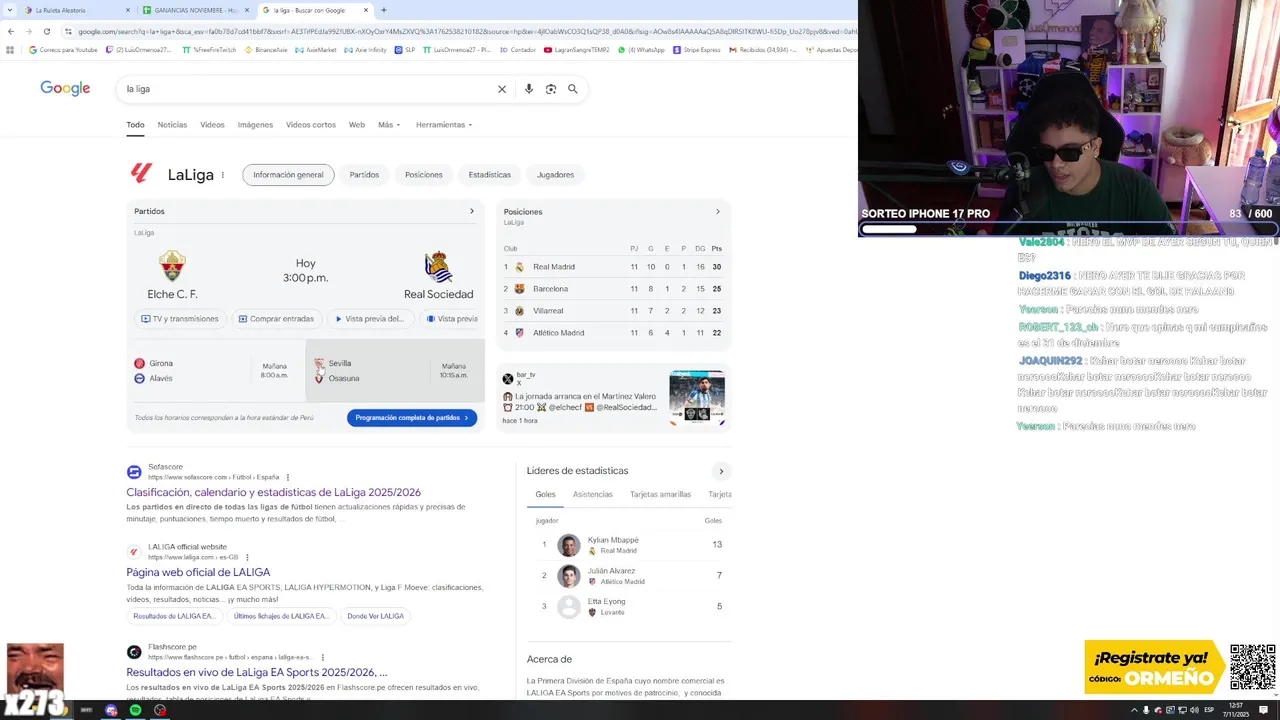Screen dimensions: 1280x720
Task: Select Real Madrid row in standings
Action: point(613,267)
